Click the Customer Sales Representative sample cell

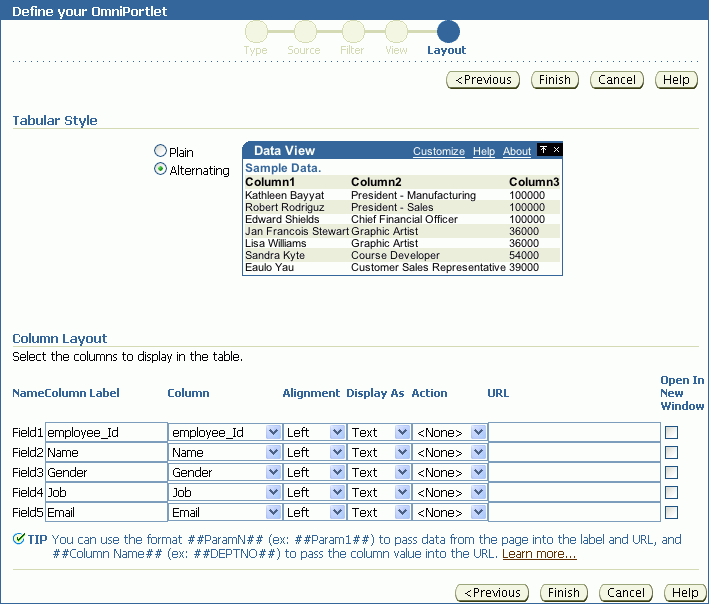[428, 267]
